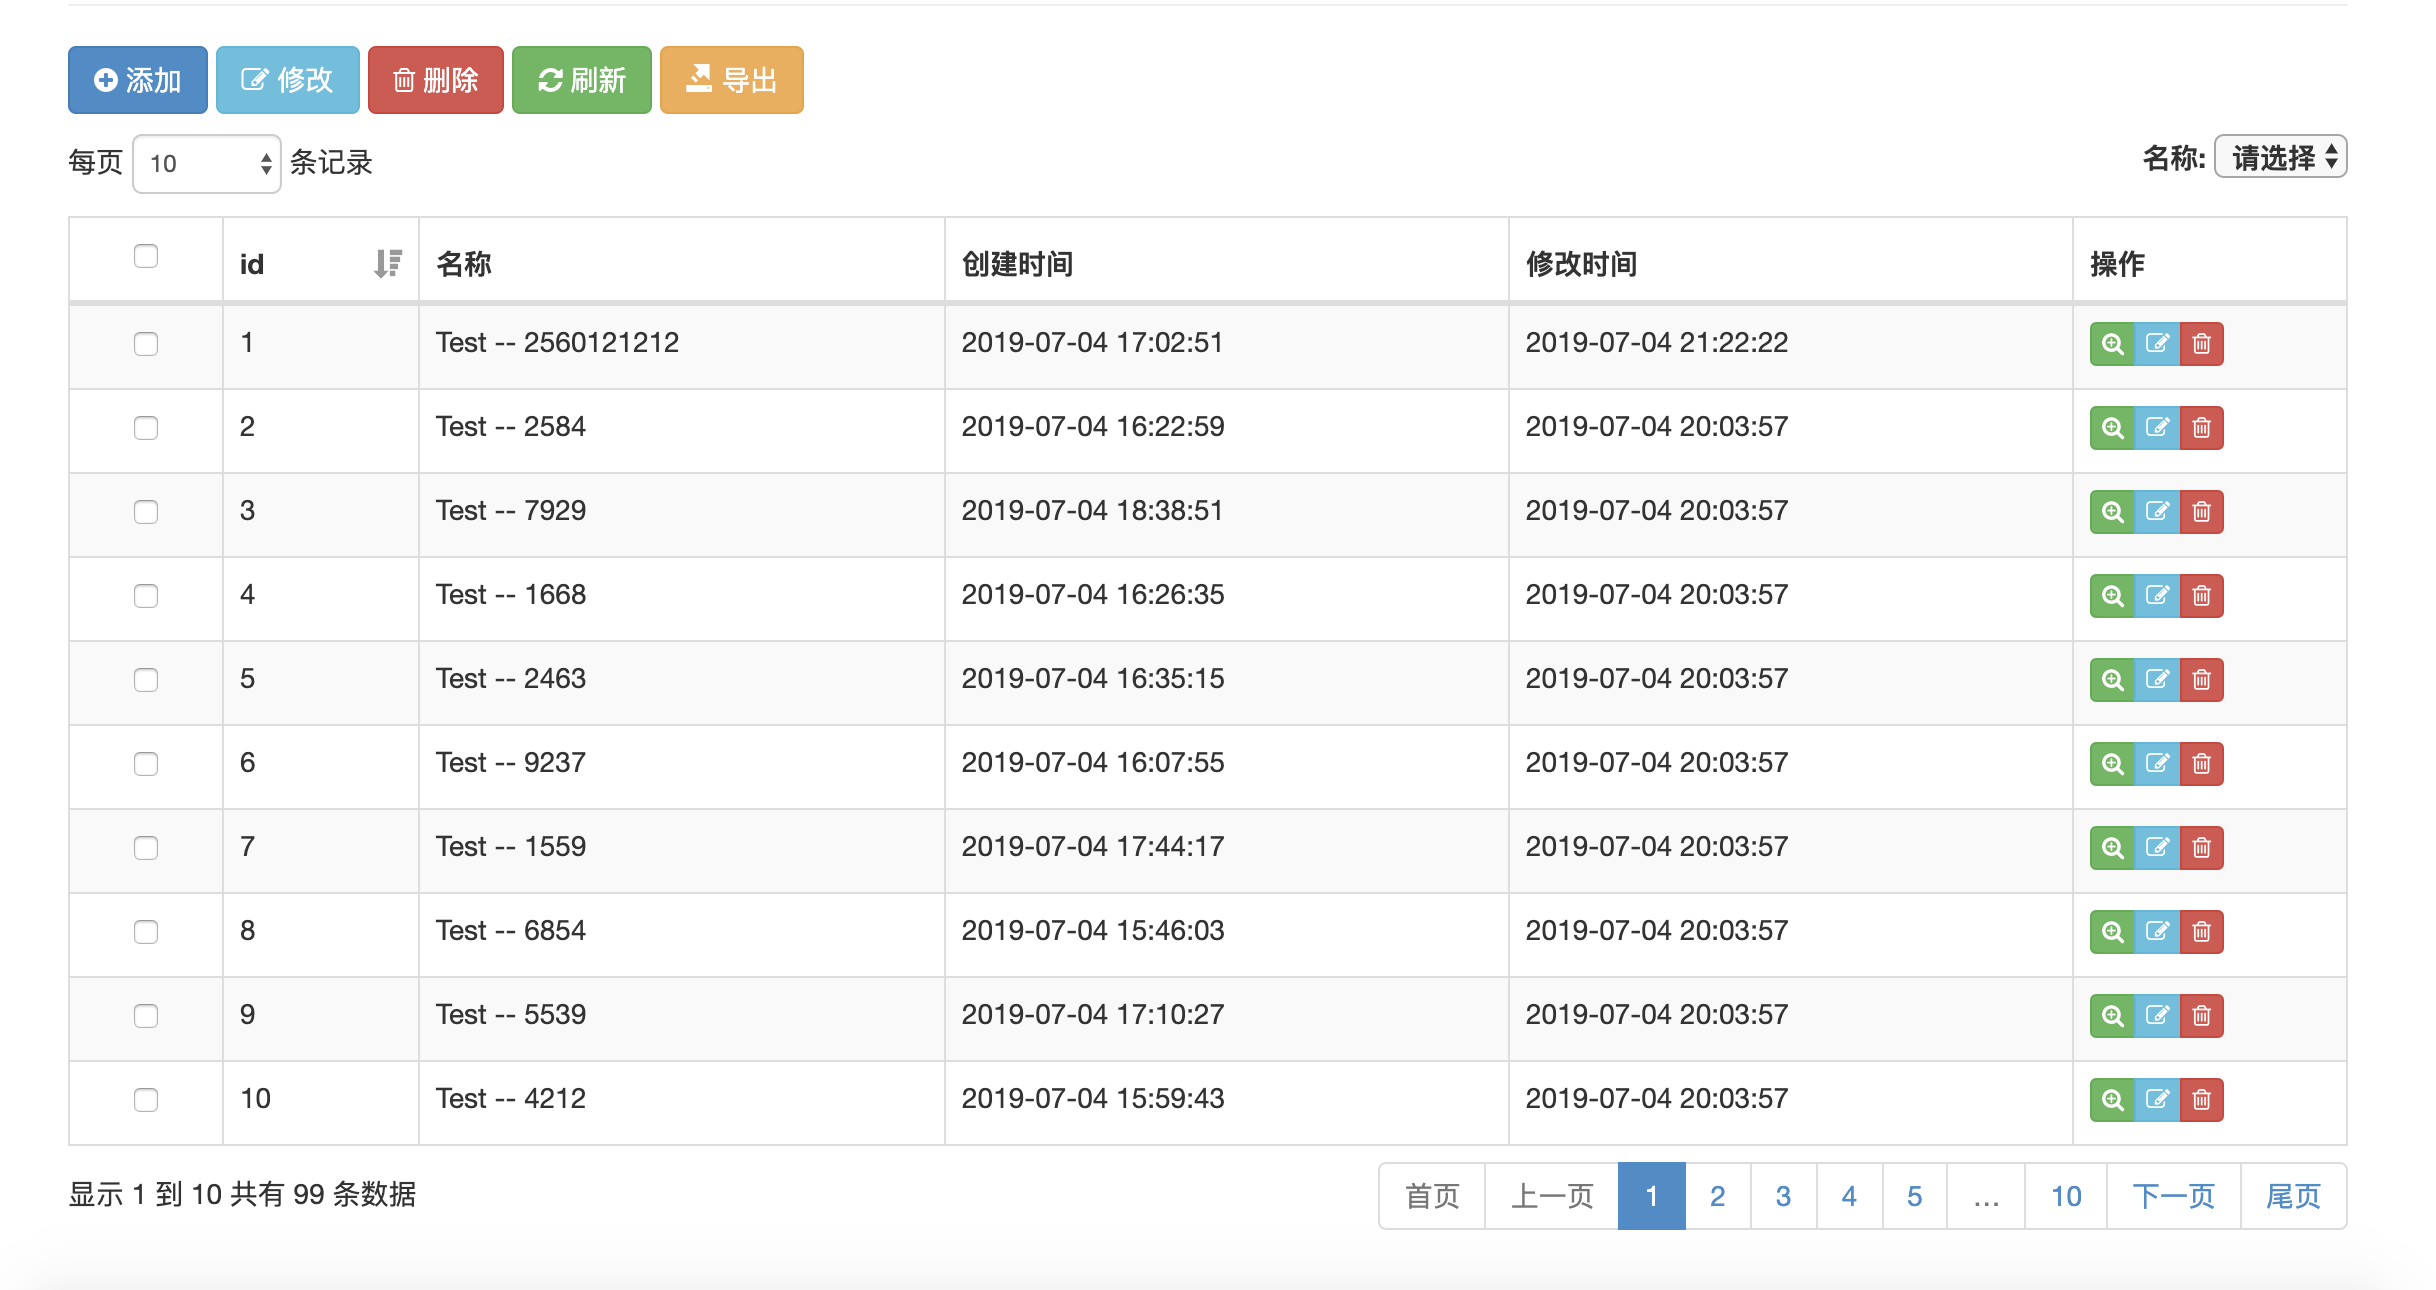Check the checkbox for row id 1
The image size is (2436, 1290).
[146, 344]
